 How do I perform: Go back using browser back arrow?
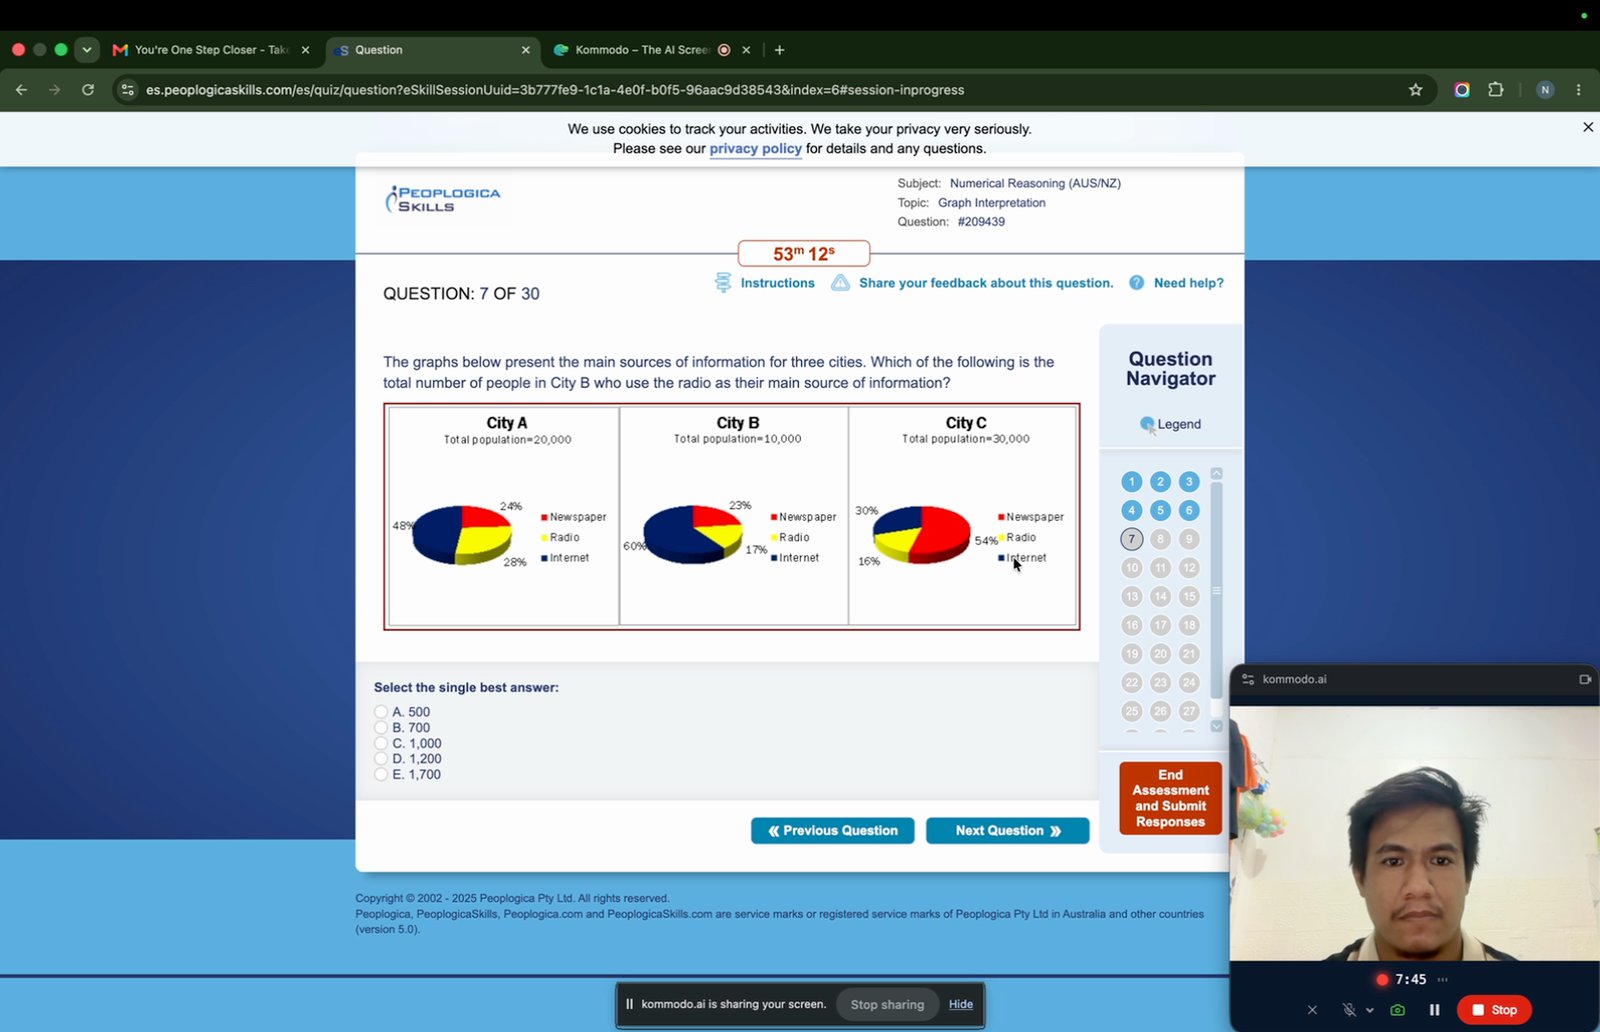tap(21, 90)
